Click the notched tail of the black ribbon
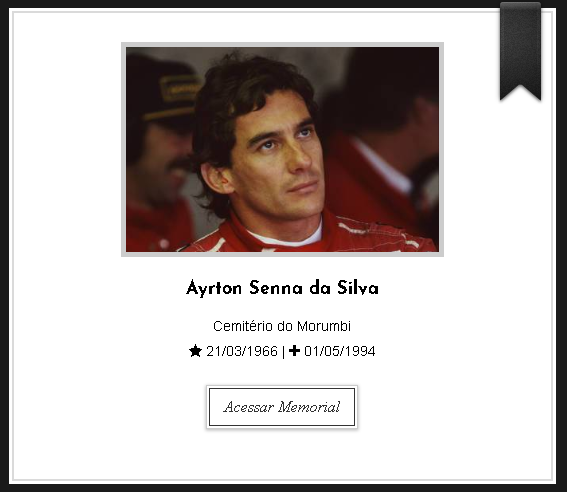The height and width of the screenshot is (492, 567). 520,92
